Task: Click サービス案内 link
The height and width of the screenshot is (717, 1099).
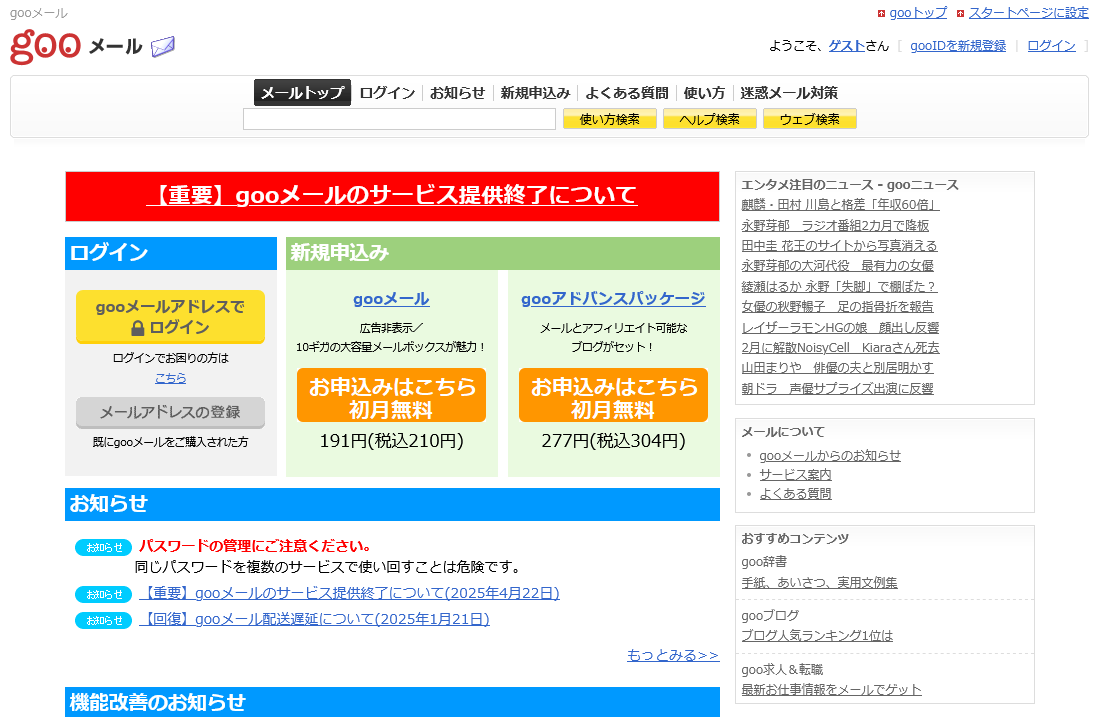Action: click(795, 474)
